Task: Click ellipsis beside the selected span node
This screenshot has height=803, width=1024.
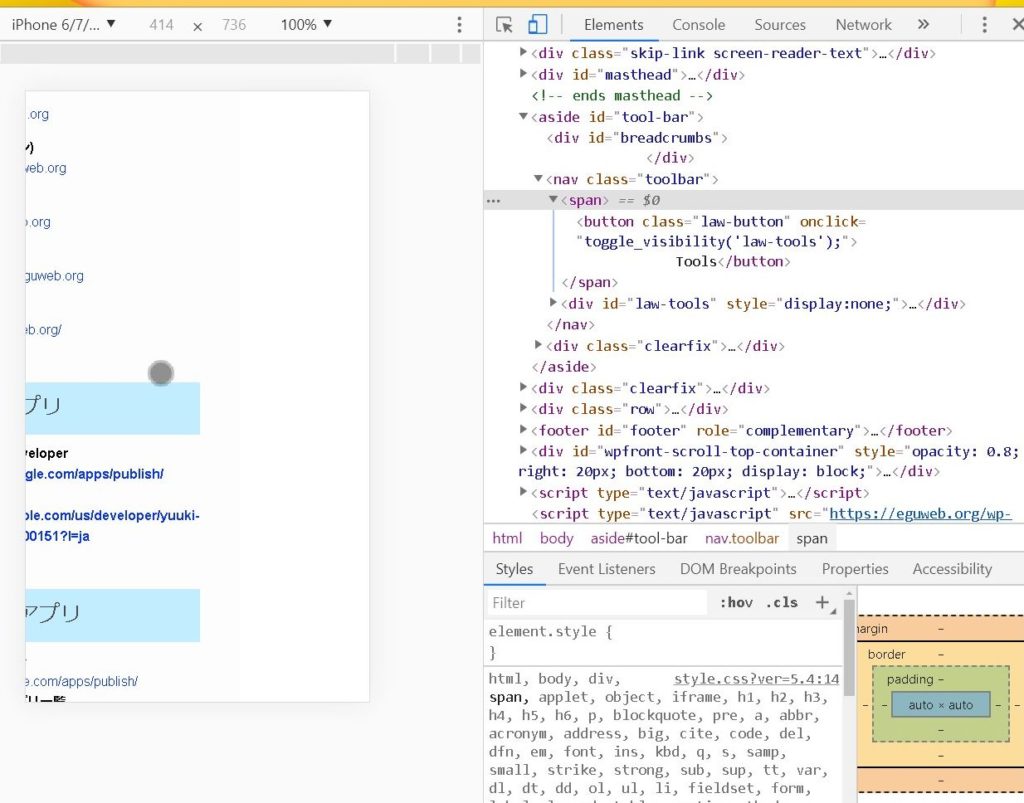Action: (493, 200)
